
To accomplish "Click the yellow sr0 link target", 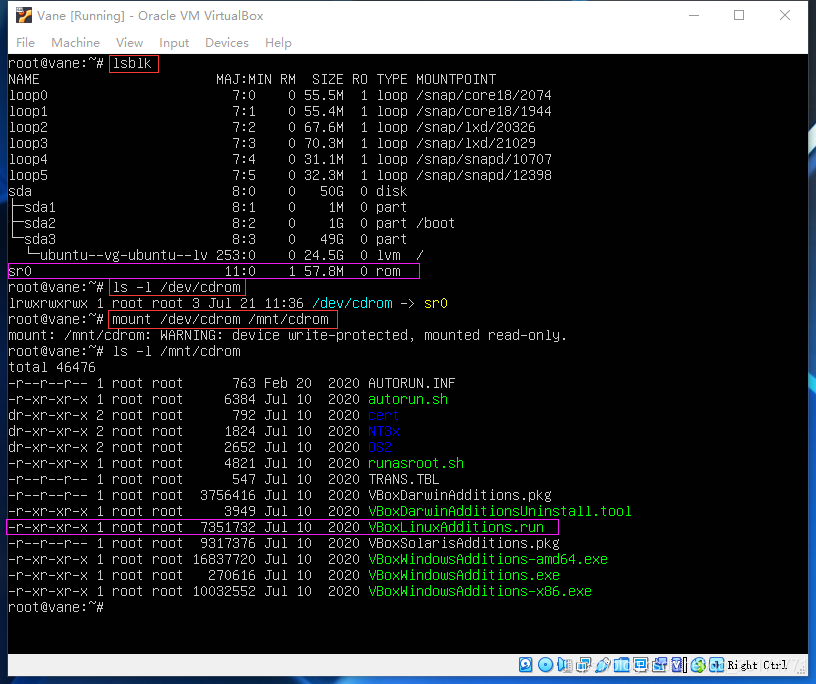I will 436,303.
